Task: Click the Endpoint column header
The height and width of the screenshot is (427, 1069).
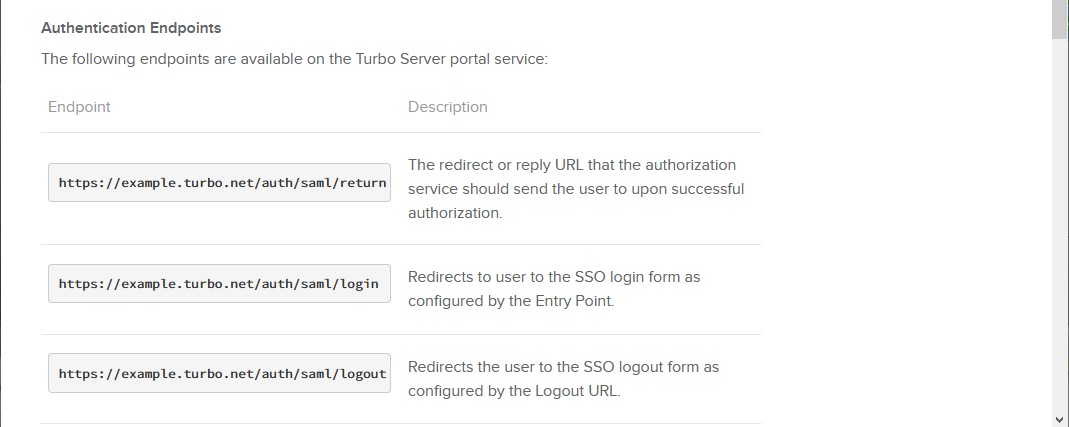Action: pyautogui.click(x=79, y=107)
